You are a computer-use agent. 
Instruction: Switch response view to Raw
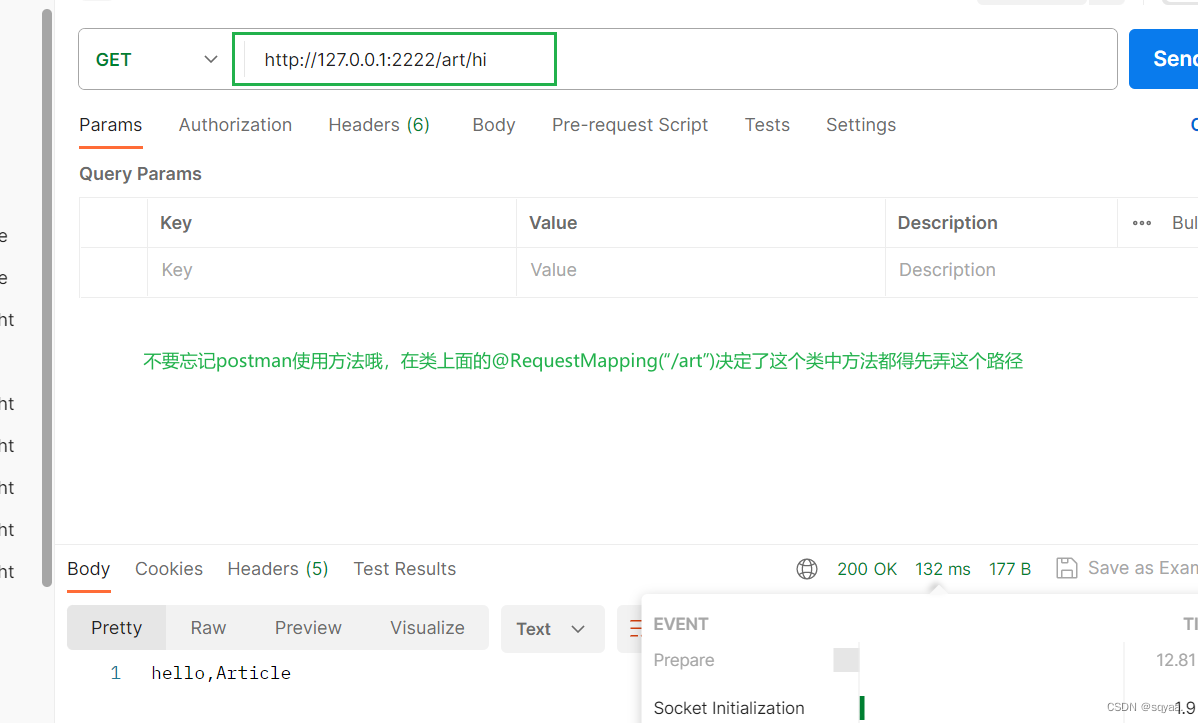click(x=207, y=628)
